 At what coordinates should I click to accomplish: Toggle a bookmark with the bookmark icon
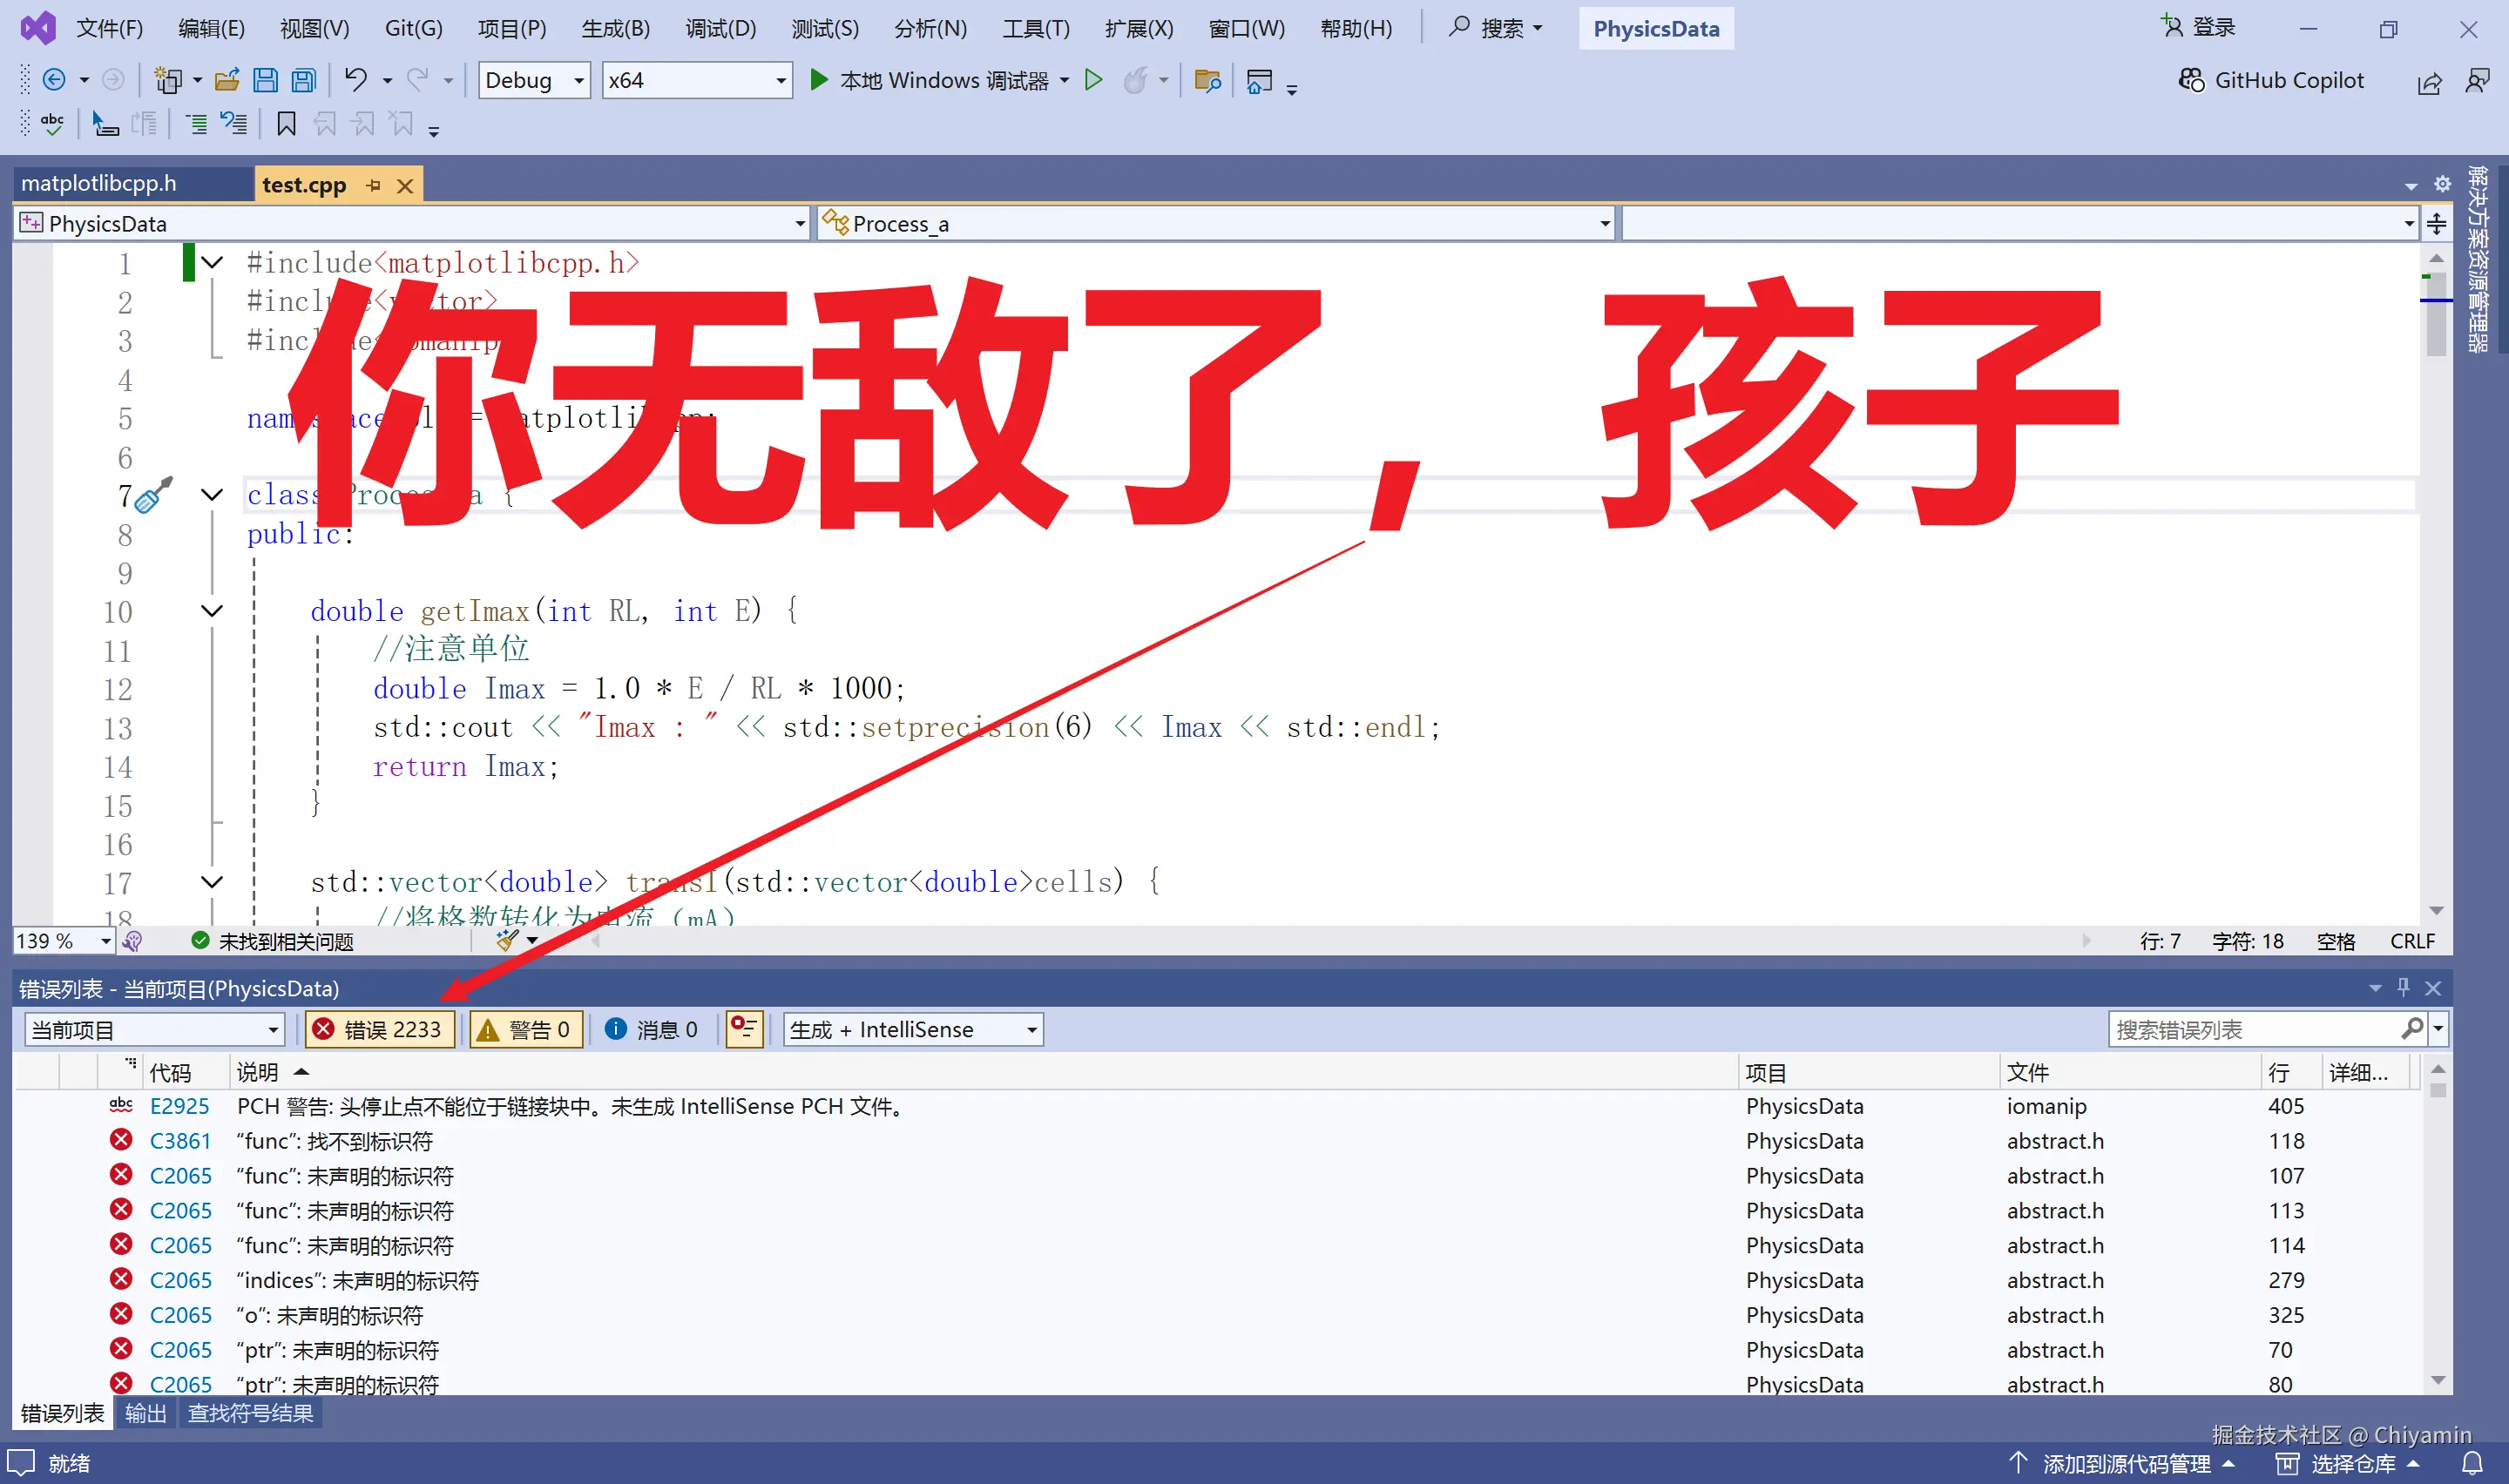(x=286, y=123)
